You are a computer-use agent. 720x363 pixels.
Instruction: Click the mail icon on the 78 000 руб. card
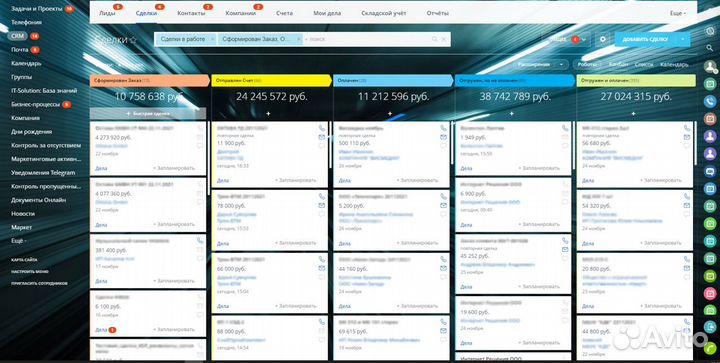[321, 205]
